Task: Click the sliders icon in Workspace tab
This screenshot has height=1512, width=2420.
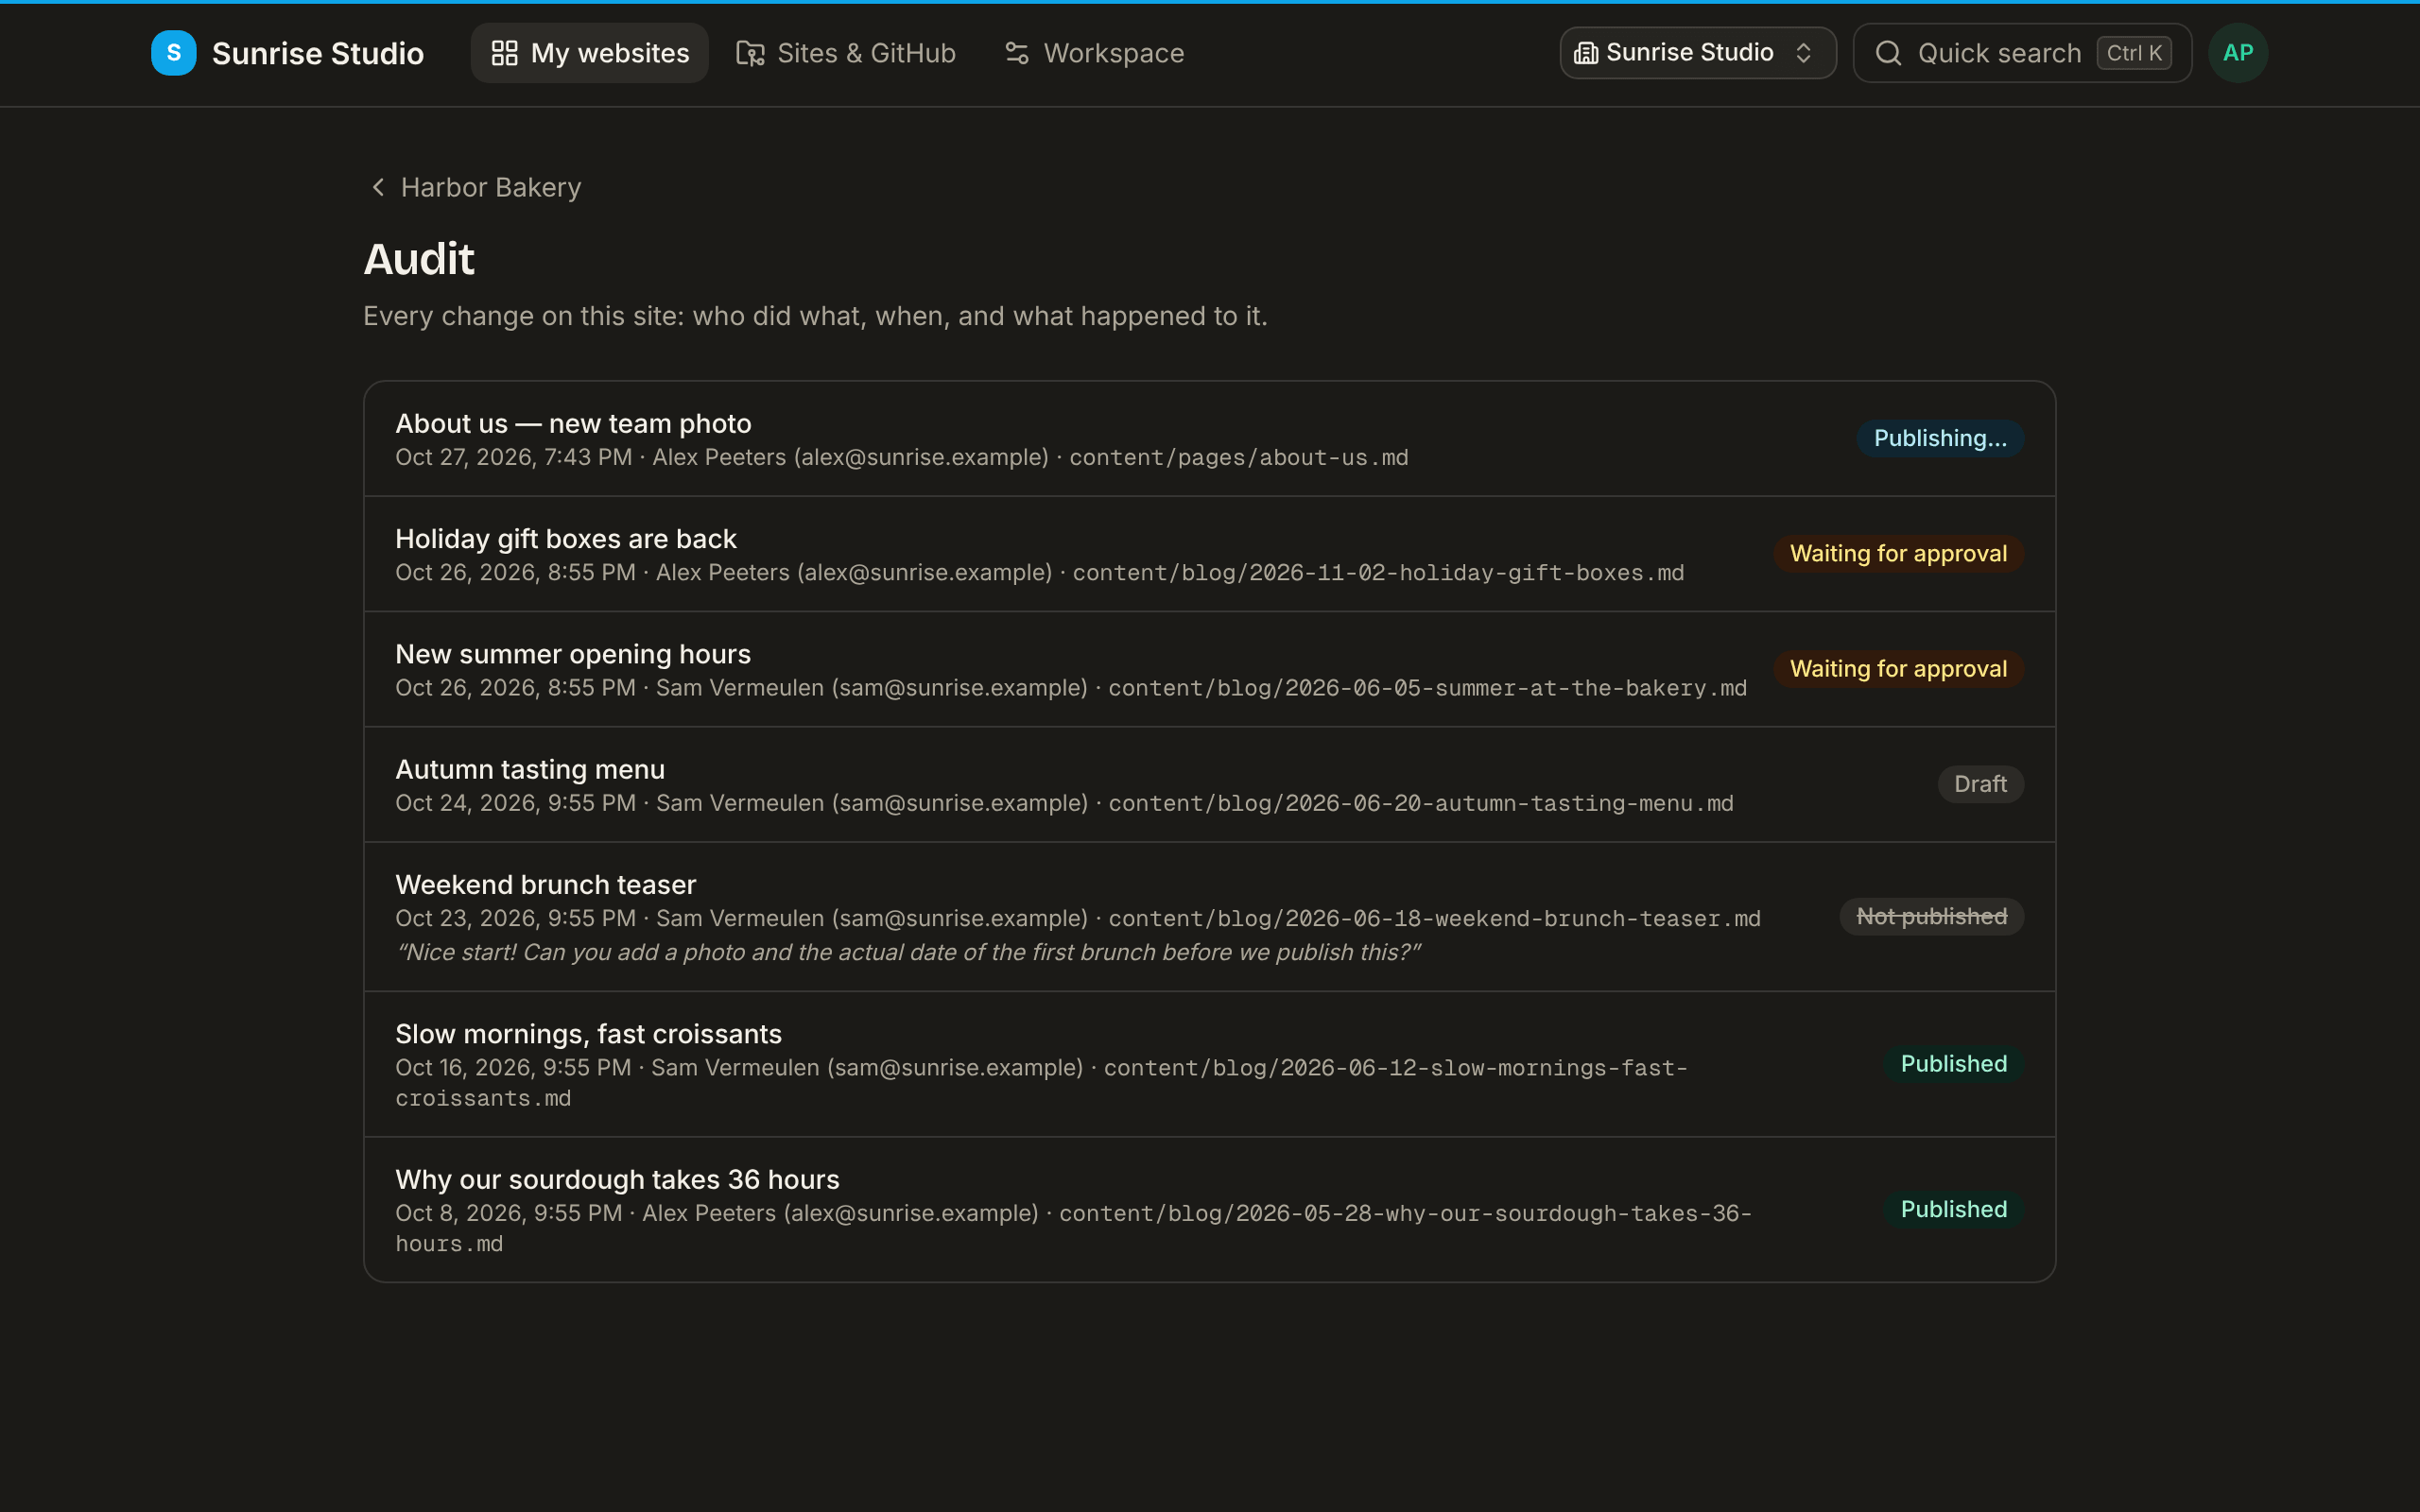Action: 1017,53
